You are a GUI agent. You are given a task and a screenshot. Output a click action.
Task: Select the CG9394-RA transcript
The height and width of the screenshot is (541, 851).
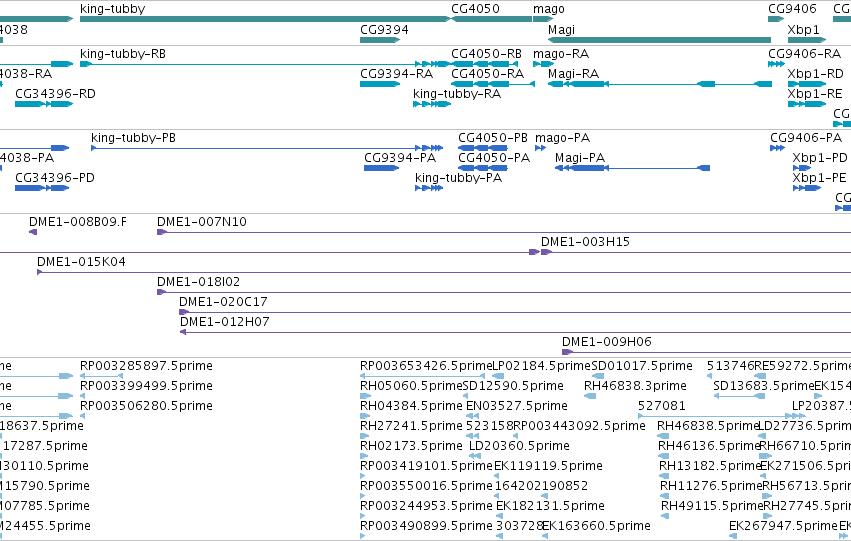(x=380, y=84)
